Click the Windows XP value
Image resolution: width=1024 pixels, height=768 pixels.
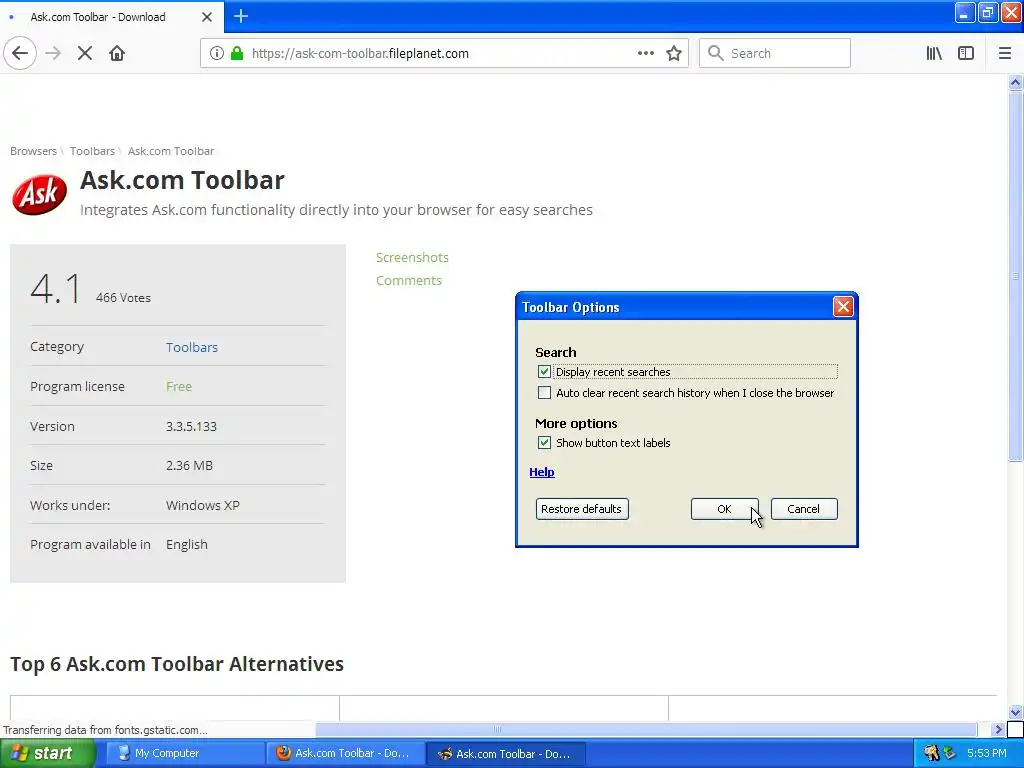(x=202, y=505)
